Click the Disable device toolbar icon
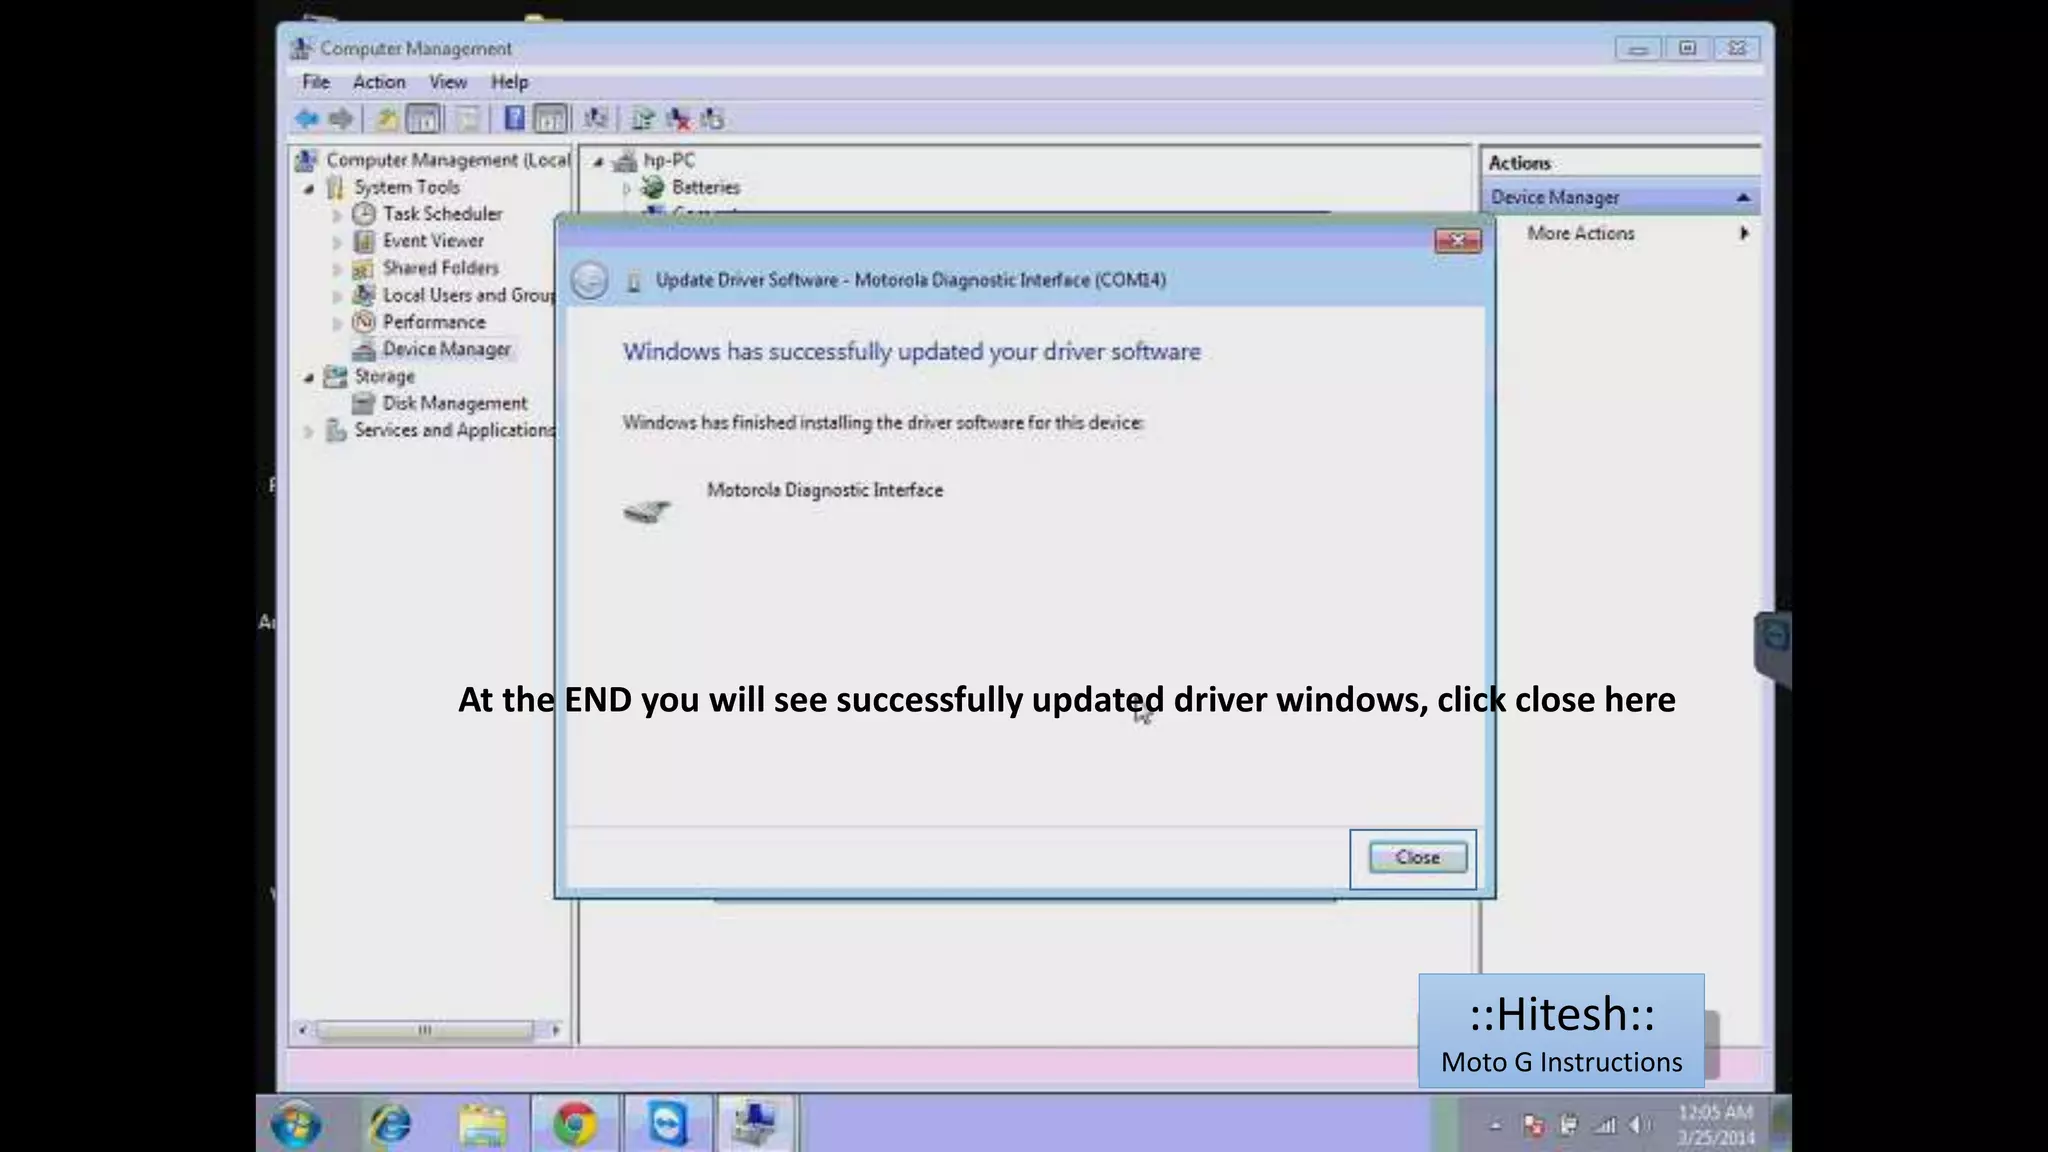The width and height of the screenshot is (2048, 1152). (x=712, y=119)
